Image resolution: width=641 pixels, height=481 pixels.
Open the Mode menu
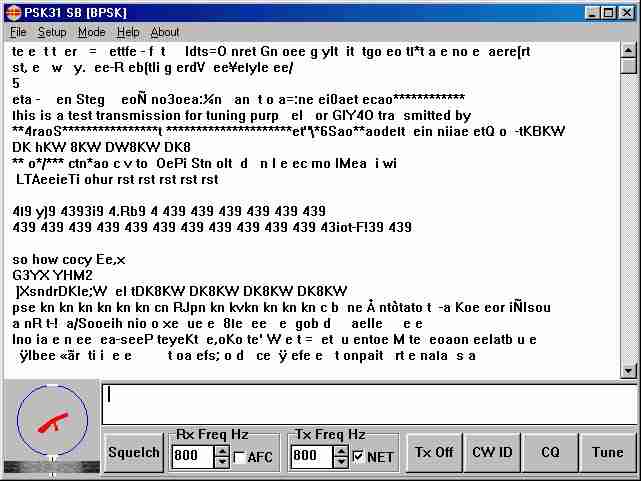coord(91,32)
